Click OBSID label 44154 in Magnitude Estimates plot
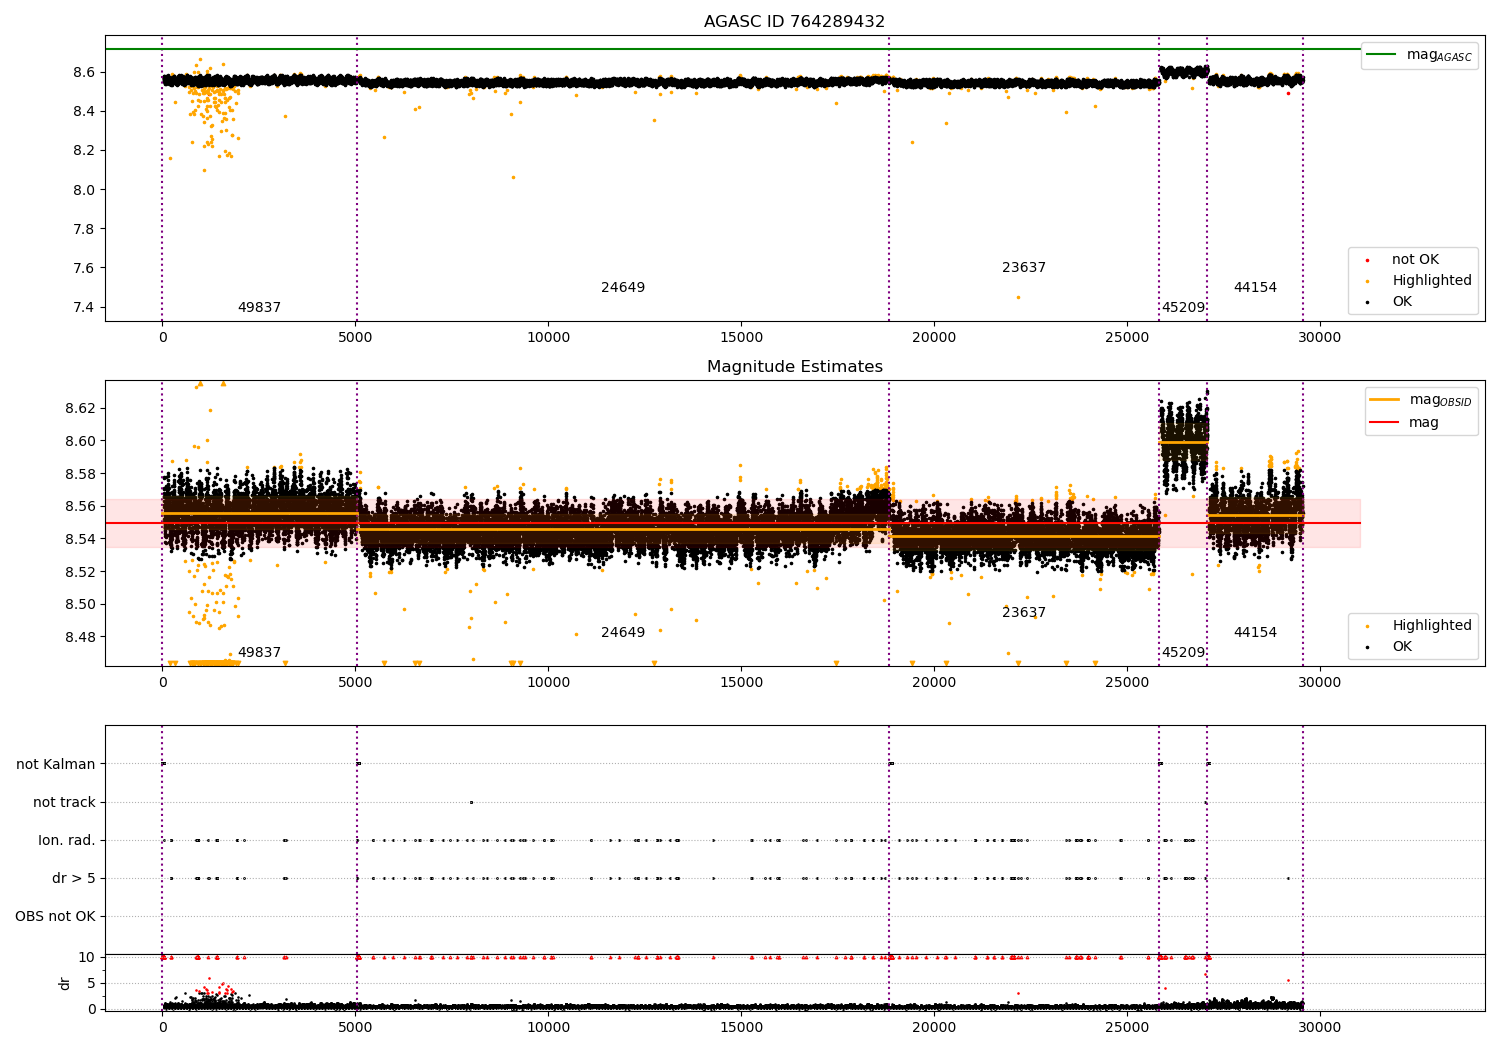 pos(1255,633)
